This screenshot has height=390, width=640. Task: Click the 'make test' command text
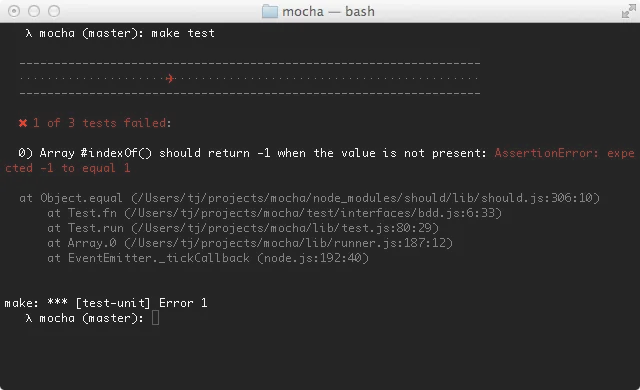coord(183,33)
